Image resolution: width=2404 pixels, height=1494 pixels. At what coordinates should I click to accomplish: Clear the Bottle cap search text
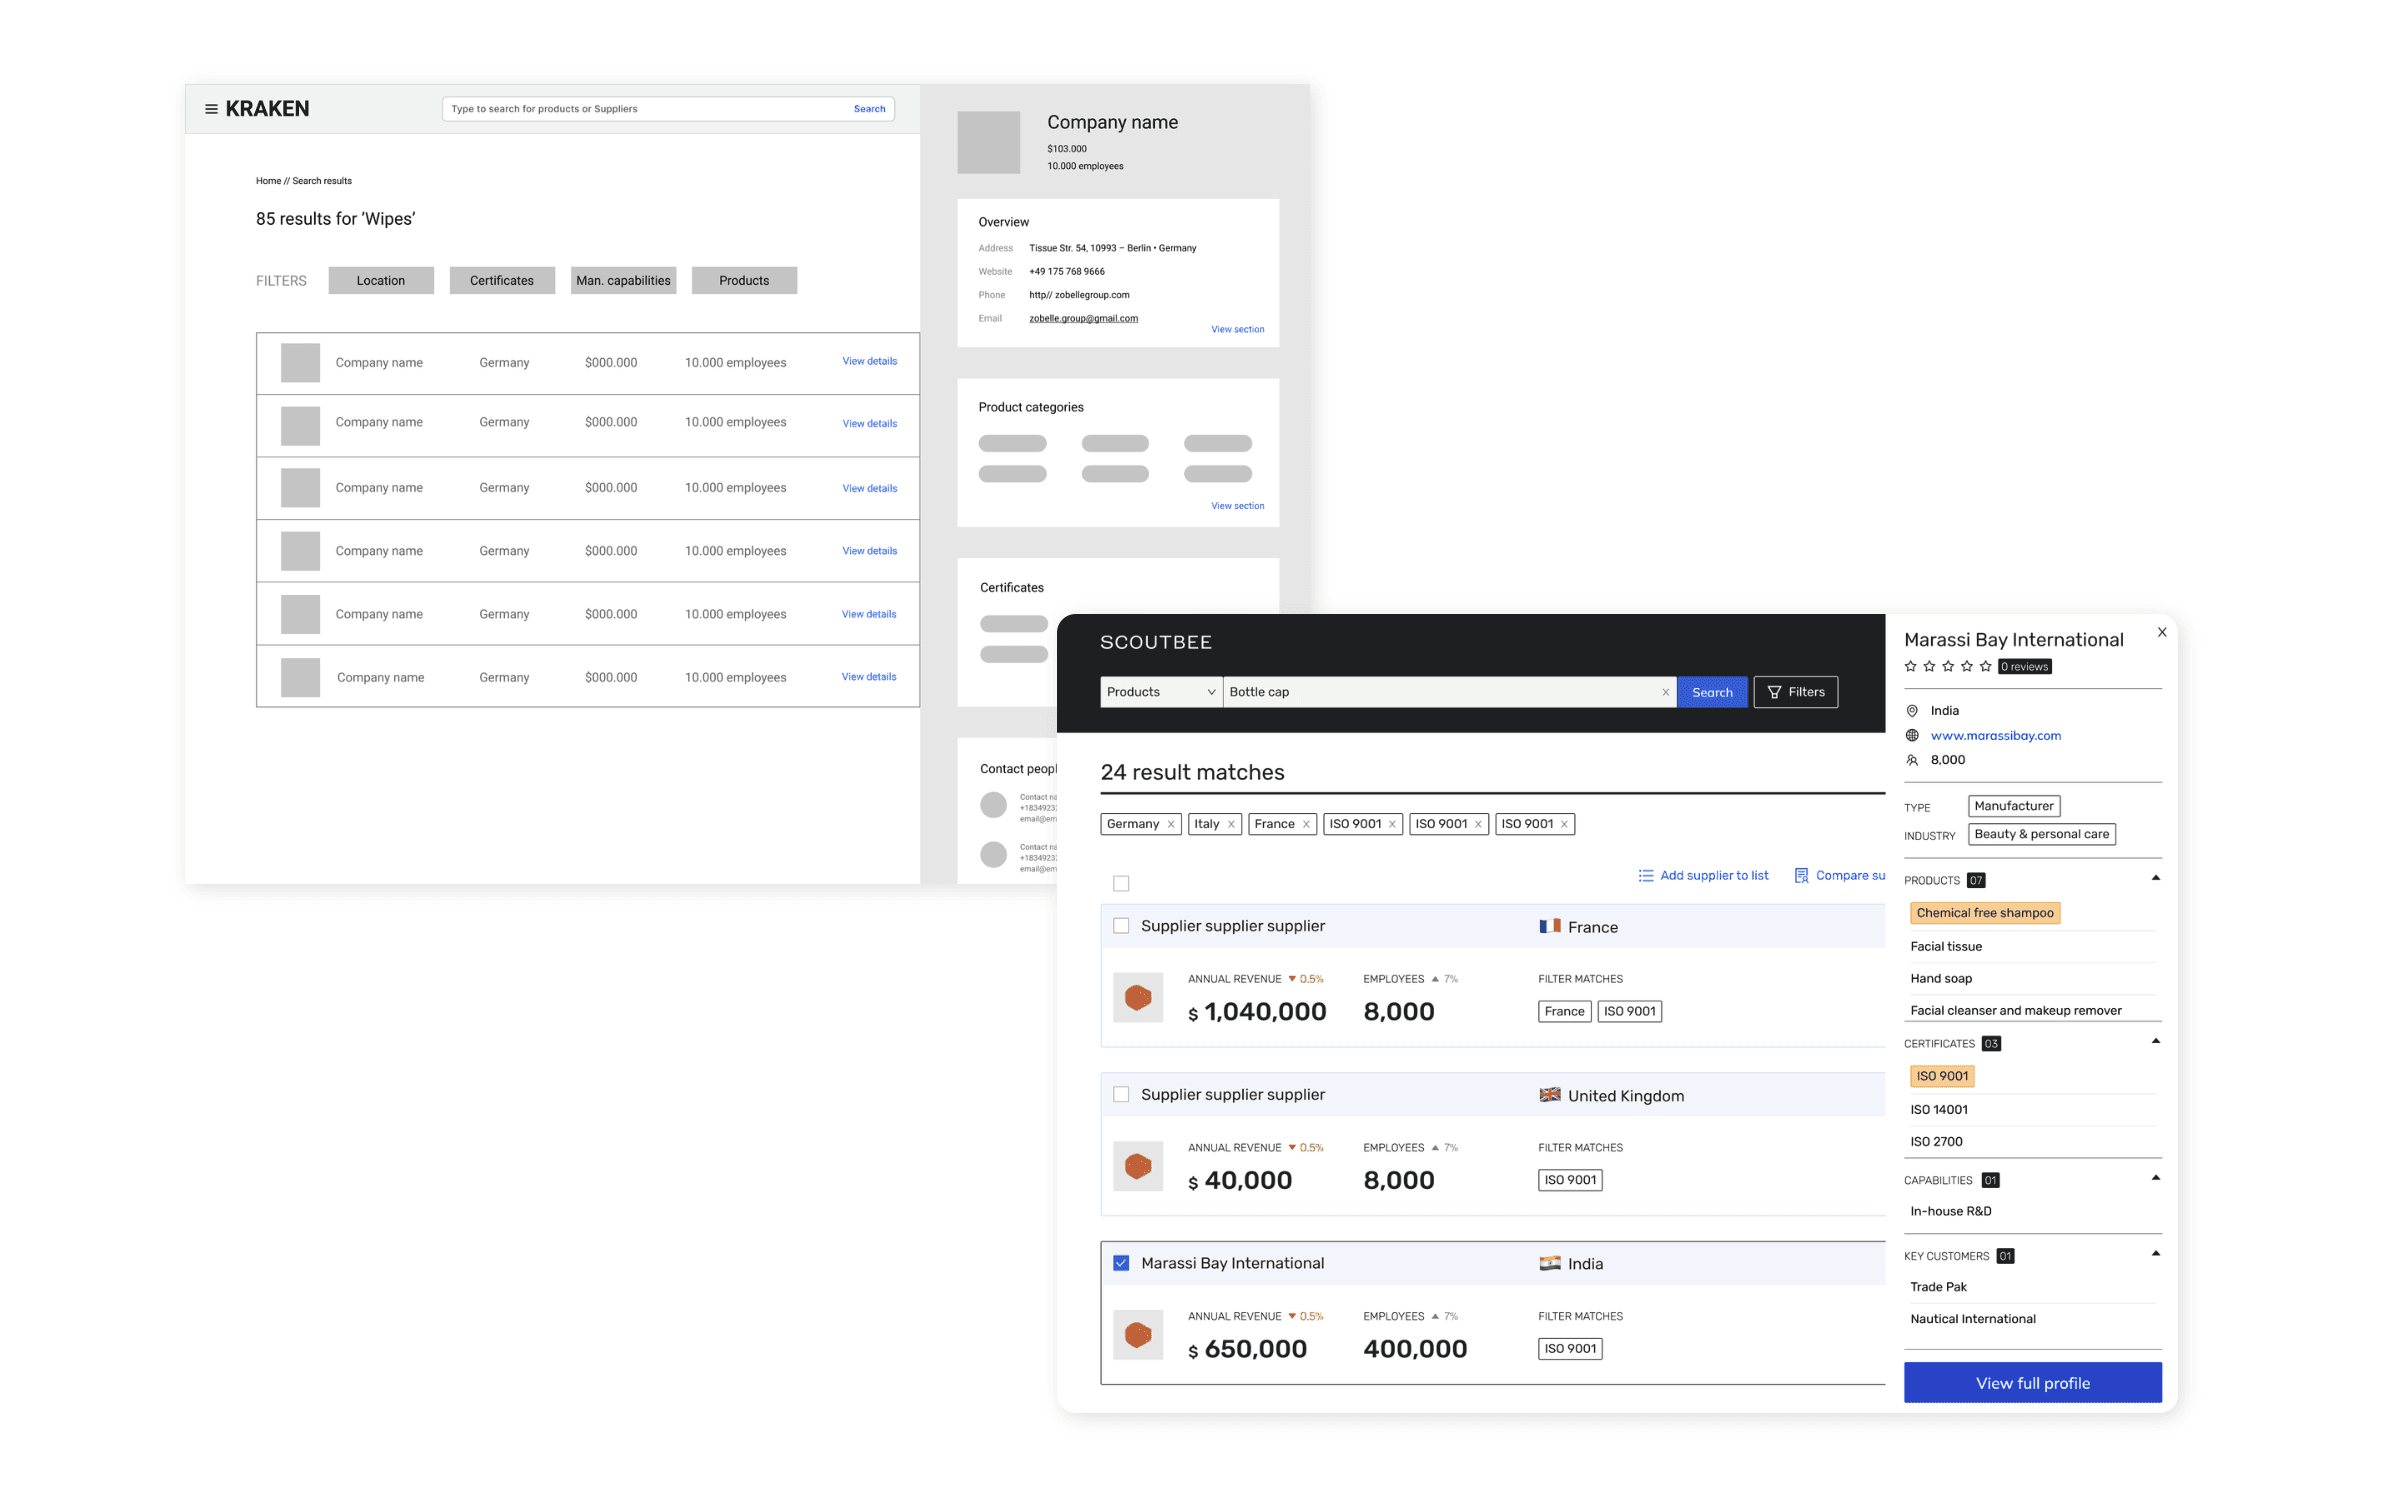[x=1665, y=692]
